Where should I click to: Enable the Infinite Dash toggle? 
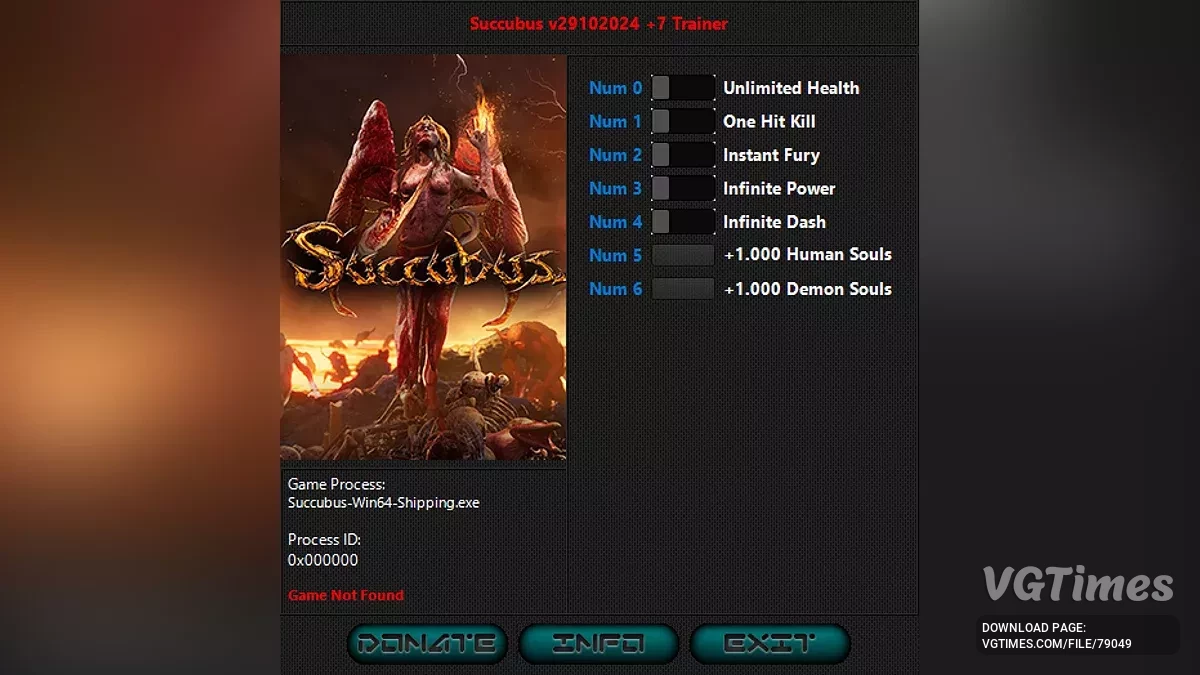683,222
